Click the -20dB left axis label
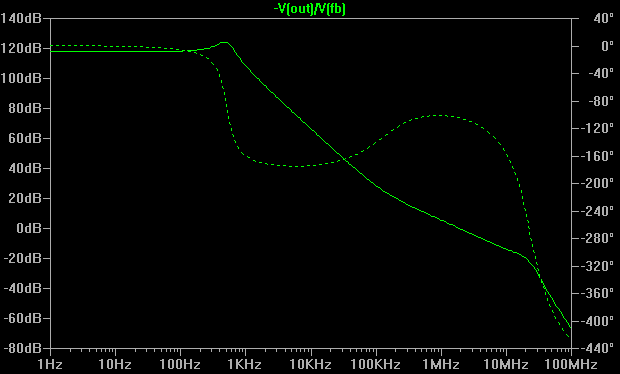 pyautogui.click(x=23, y=258)
